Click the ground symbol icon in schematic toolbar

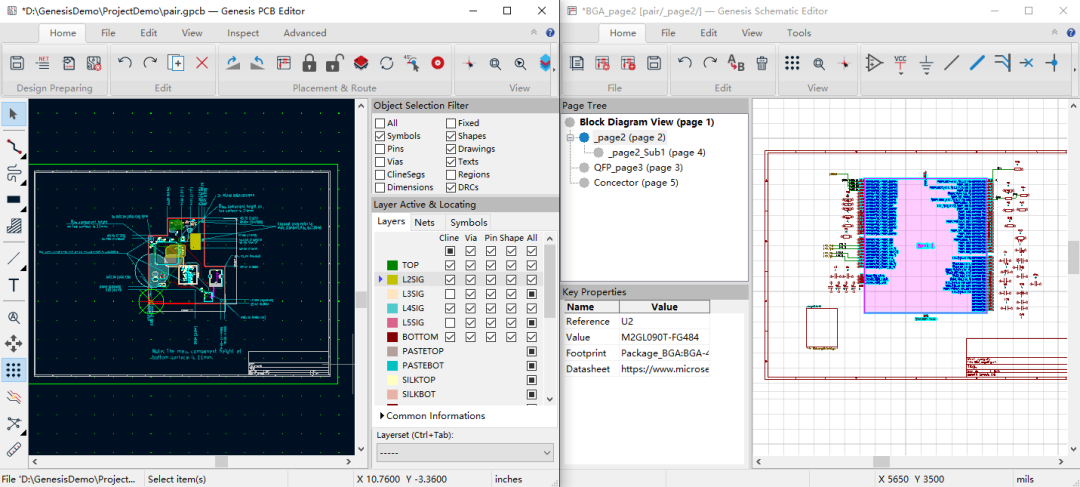point(926,63)
